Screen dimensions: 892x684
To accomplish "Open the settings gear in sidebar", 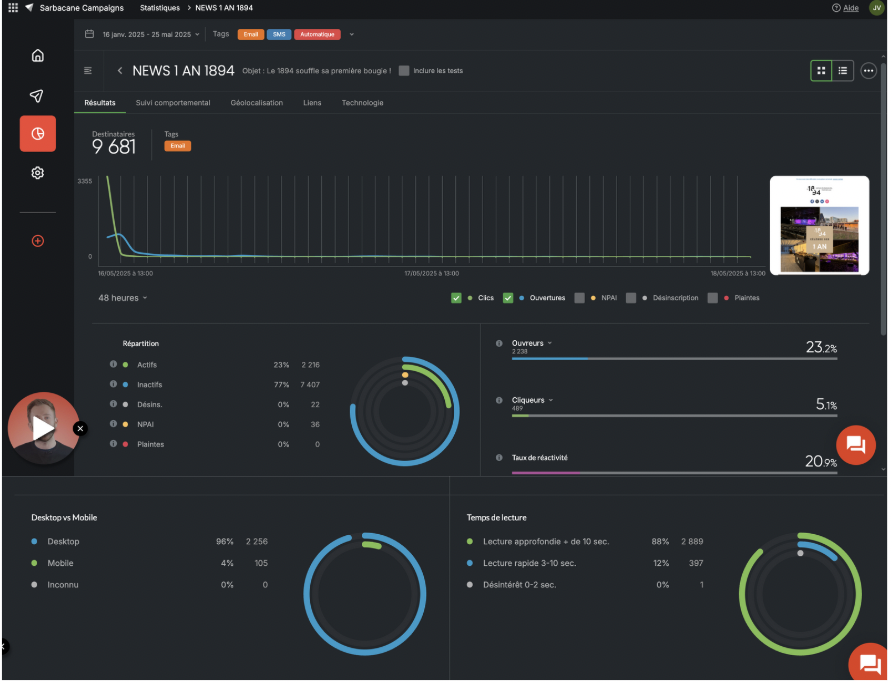I will [x=37, y=173].
